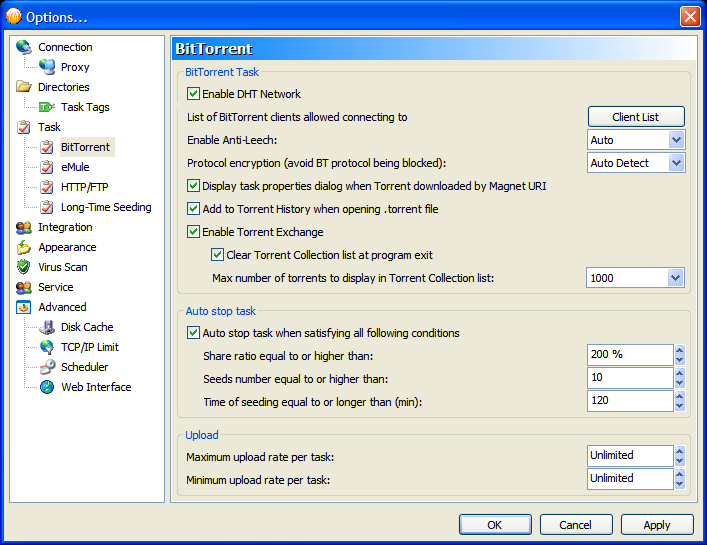Toggle Display task properties dialog for Magnet URI
The image size is (707, 545).
tap(193, 186)
